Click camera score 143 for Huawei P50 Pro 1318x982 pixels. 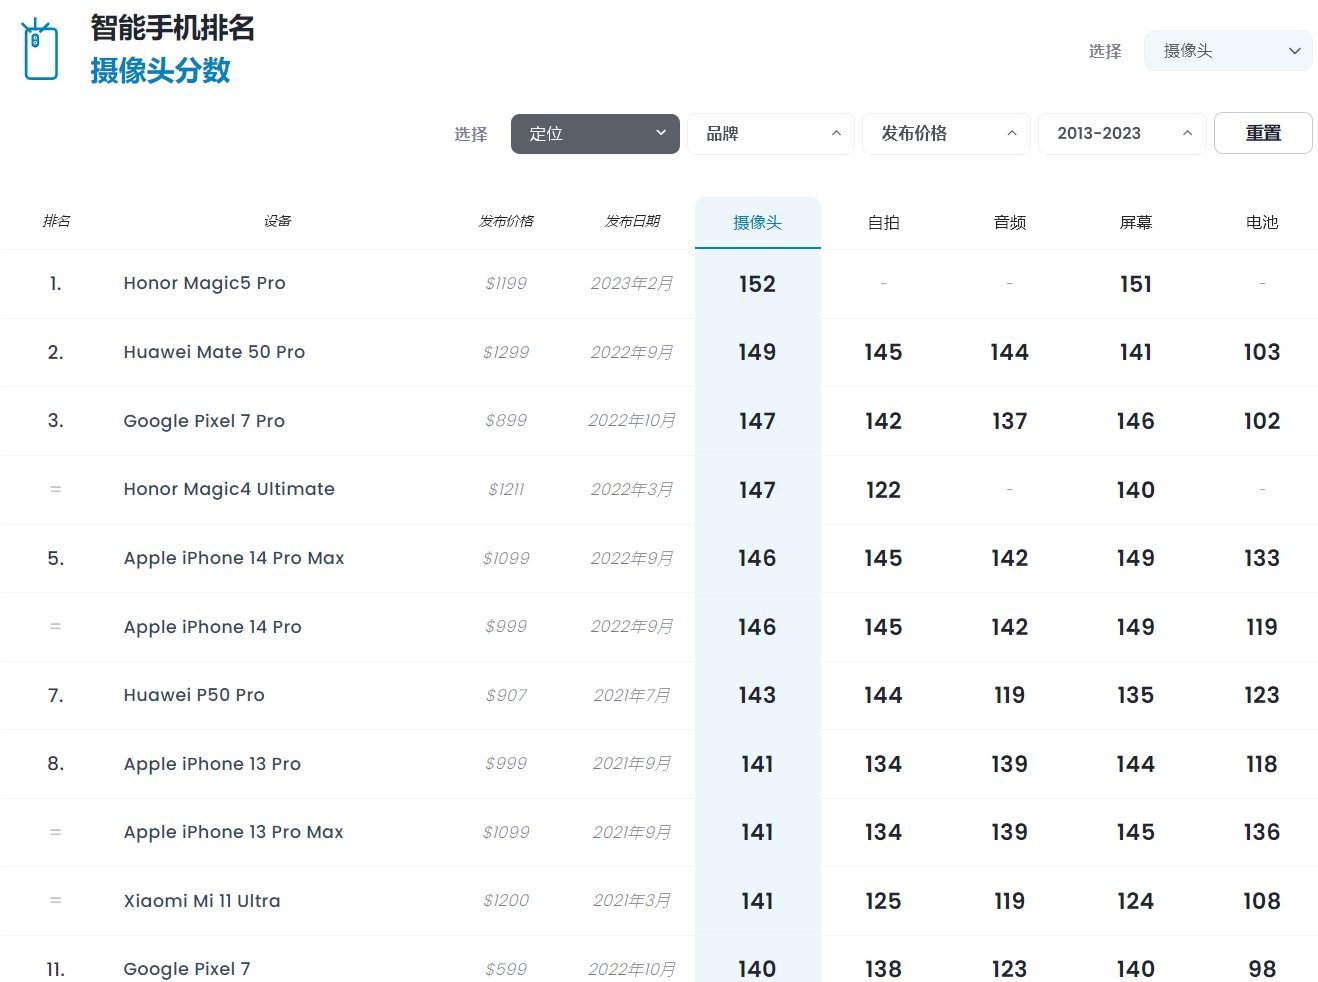[757, 695]
